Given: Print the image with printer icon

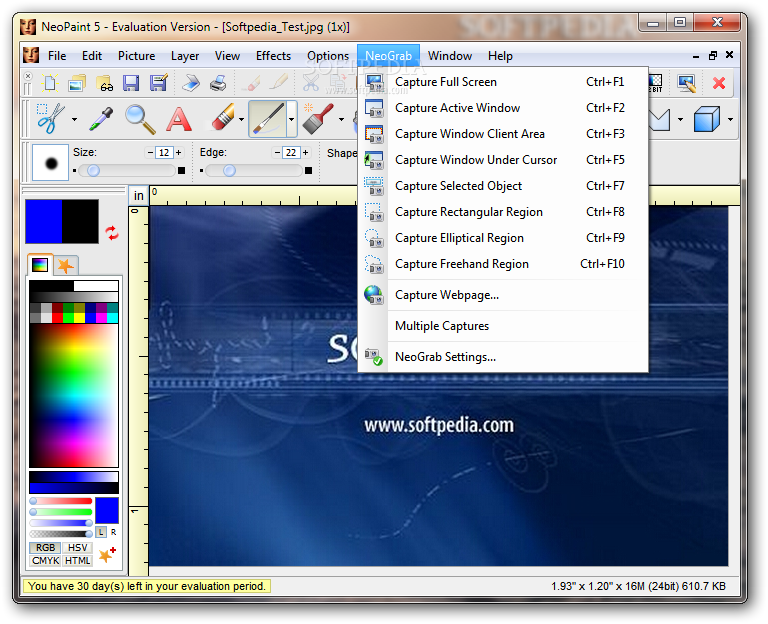Looking at the screenshot, I should (218, 83).
